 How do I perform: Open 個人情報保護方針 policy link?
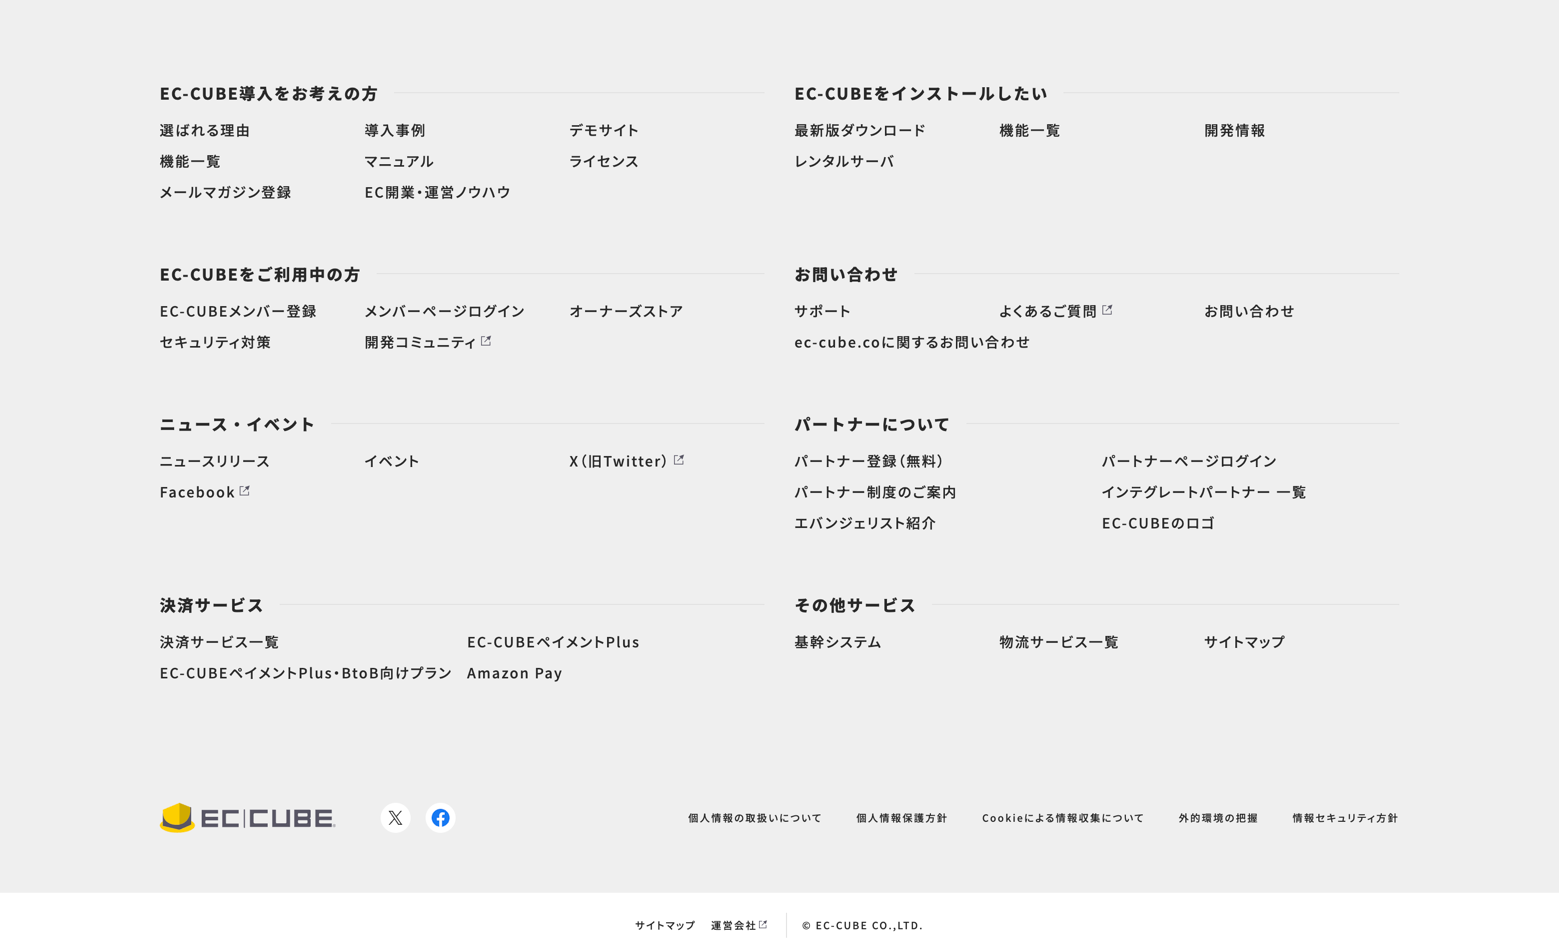tap(901, 818)
